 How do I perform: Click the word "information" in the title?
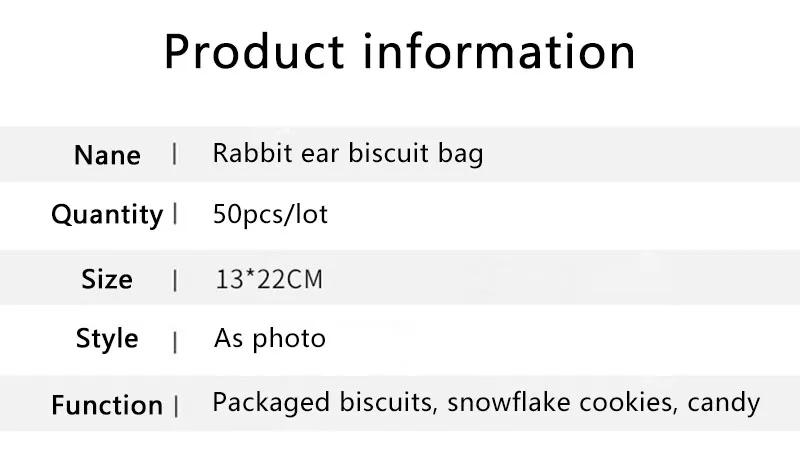(x=498, y=52)
